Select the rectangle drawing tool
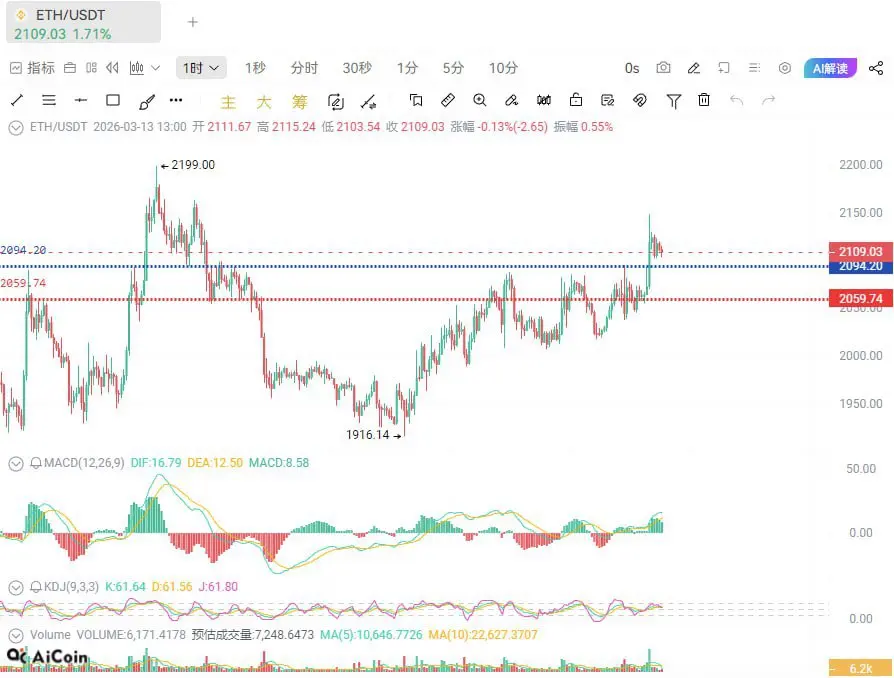The width and height of the screenshot is (894, 678). [x=113, y=100]
